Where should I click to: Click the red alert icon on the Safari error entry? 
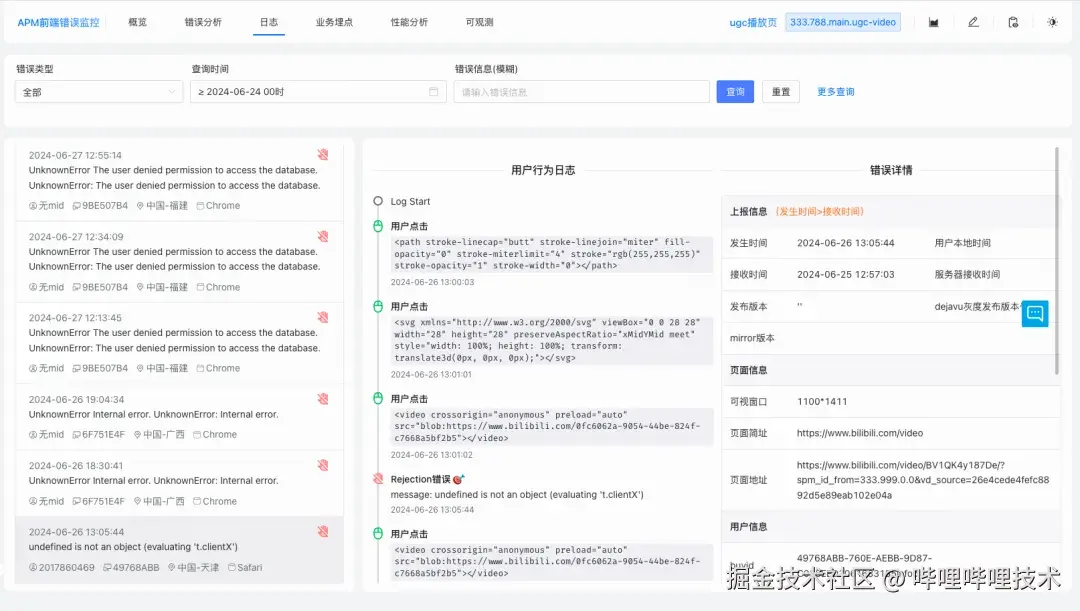point(322,531)
